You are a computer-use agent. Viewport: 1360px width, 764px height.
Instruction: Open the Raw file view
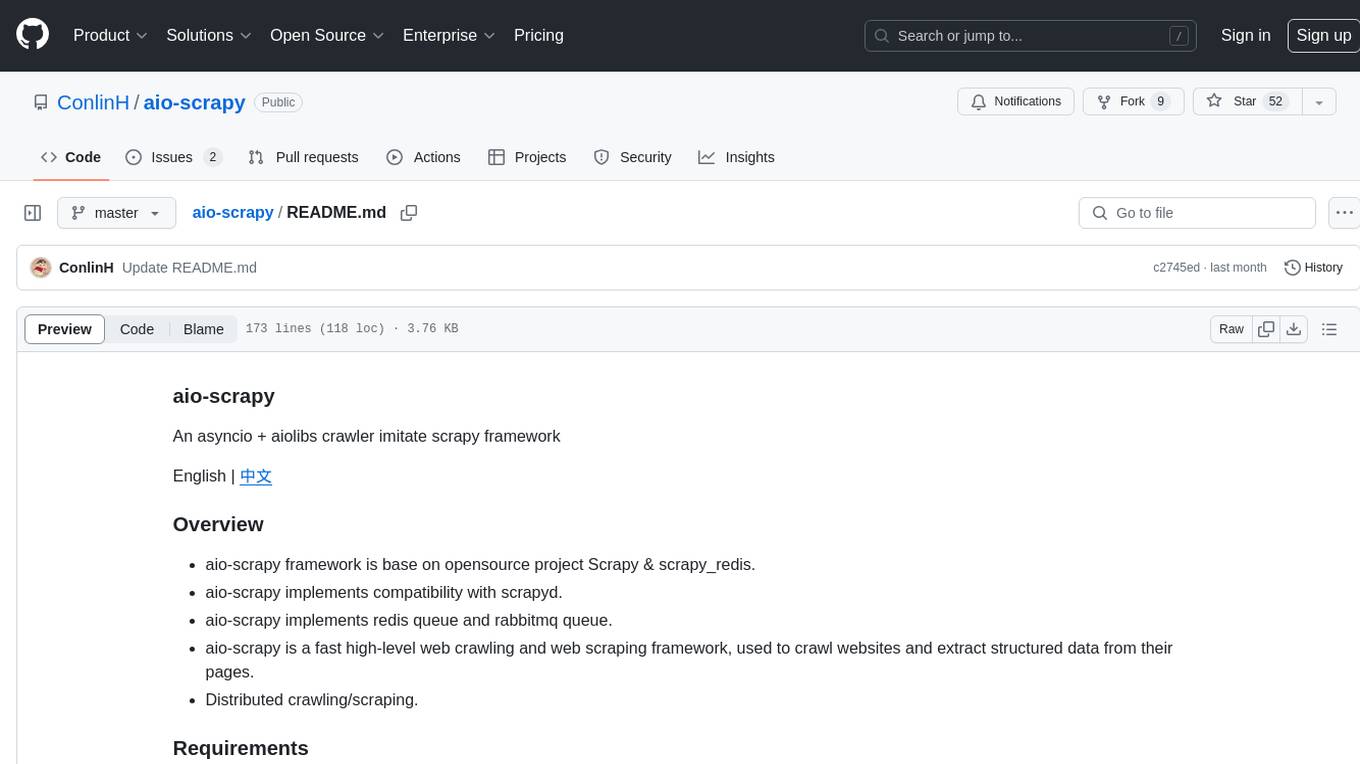[1231, 329]
